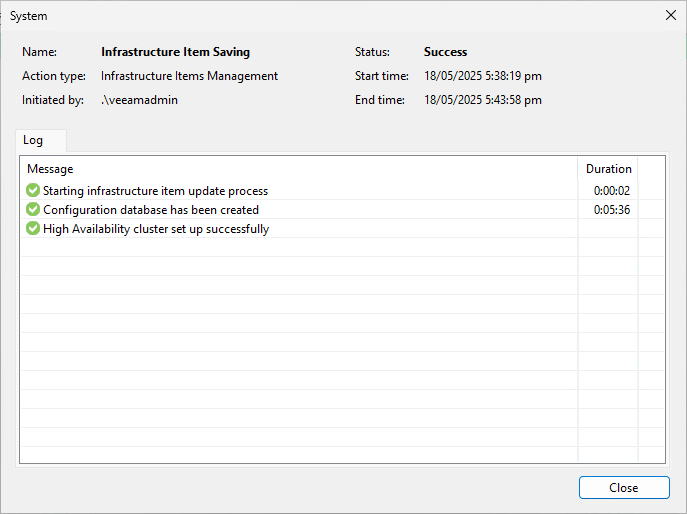Viewport: 687px width, 514px height.
Task: Click the green checkmark beside Configuration database row
Action: pos(33,210)
